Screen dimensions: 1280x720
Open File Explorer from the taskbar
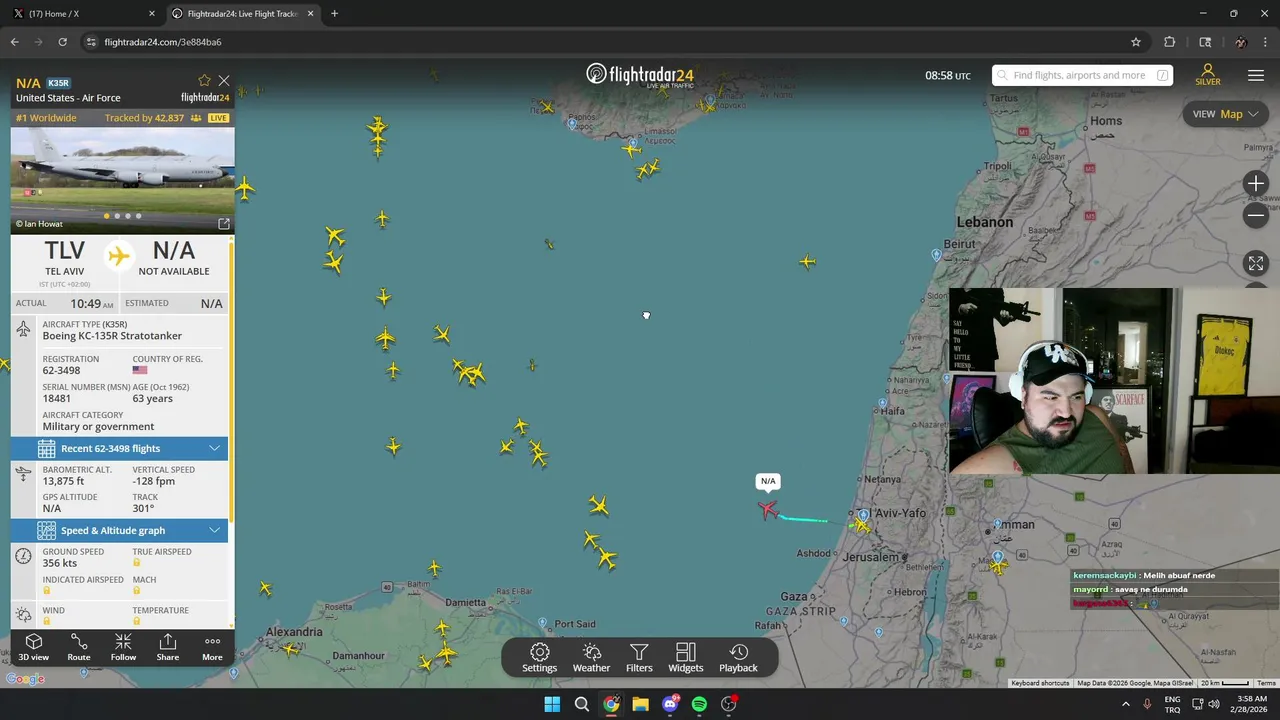point(640,704)
